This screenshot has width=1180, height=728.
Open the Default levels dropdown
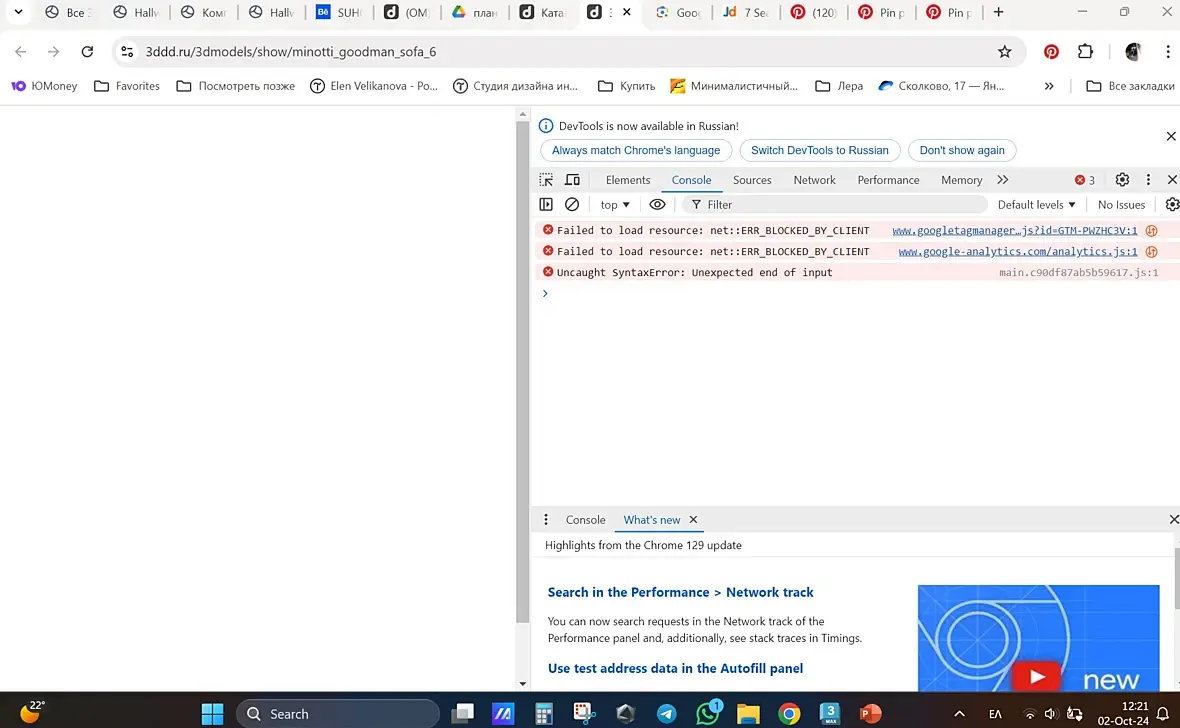(x=1036, y=205)
